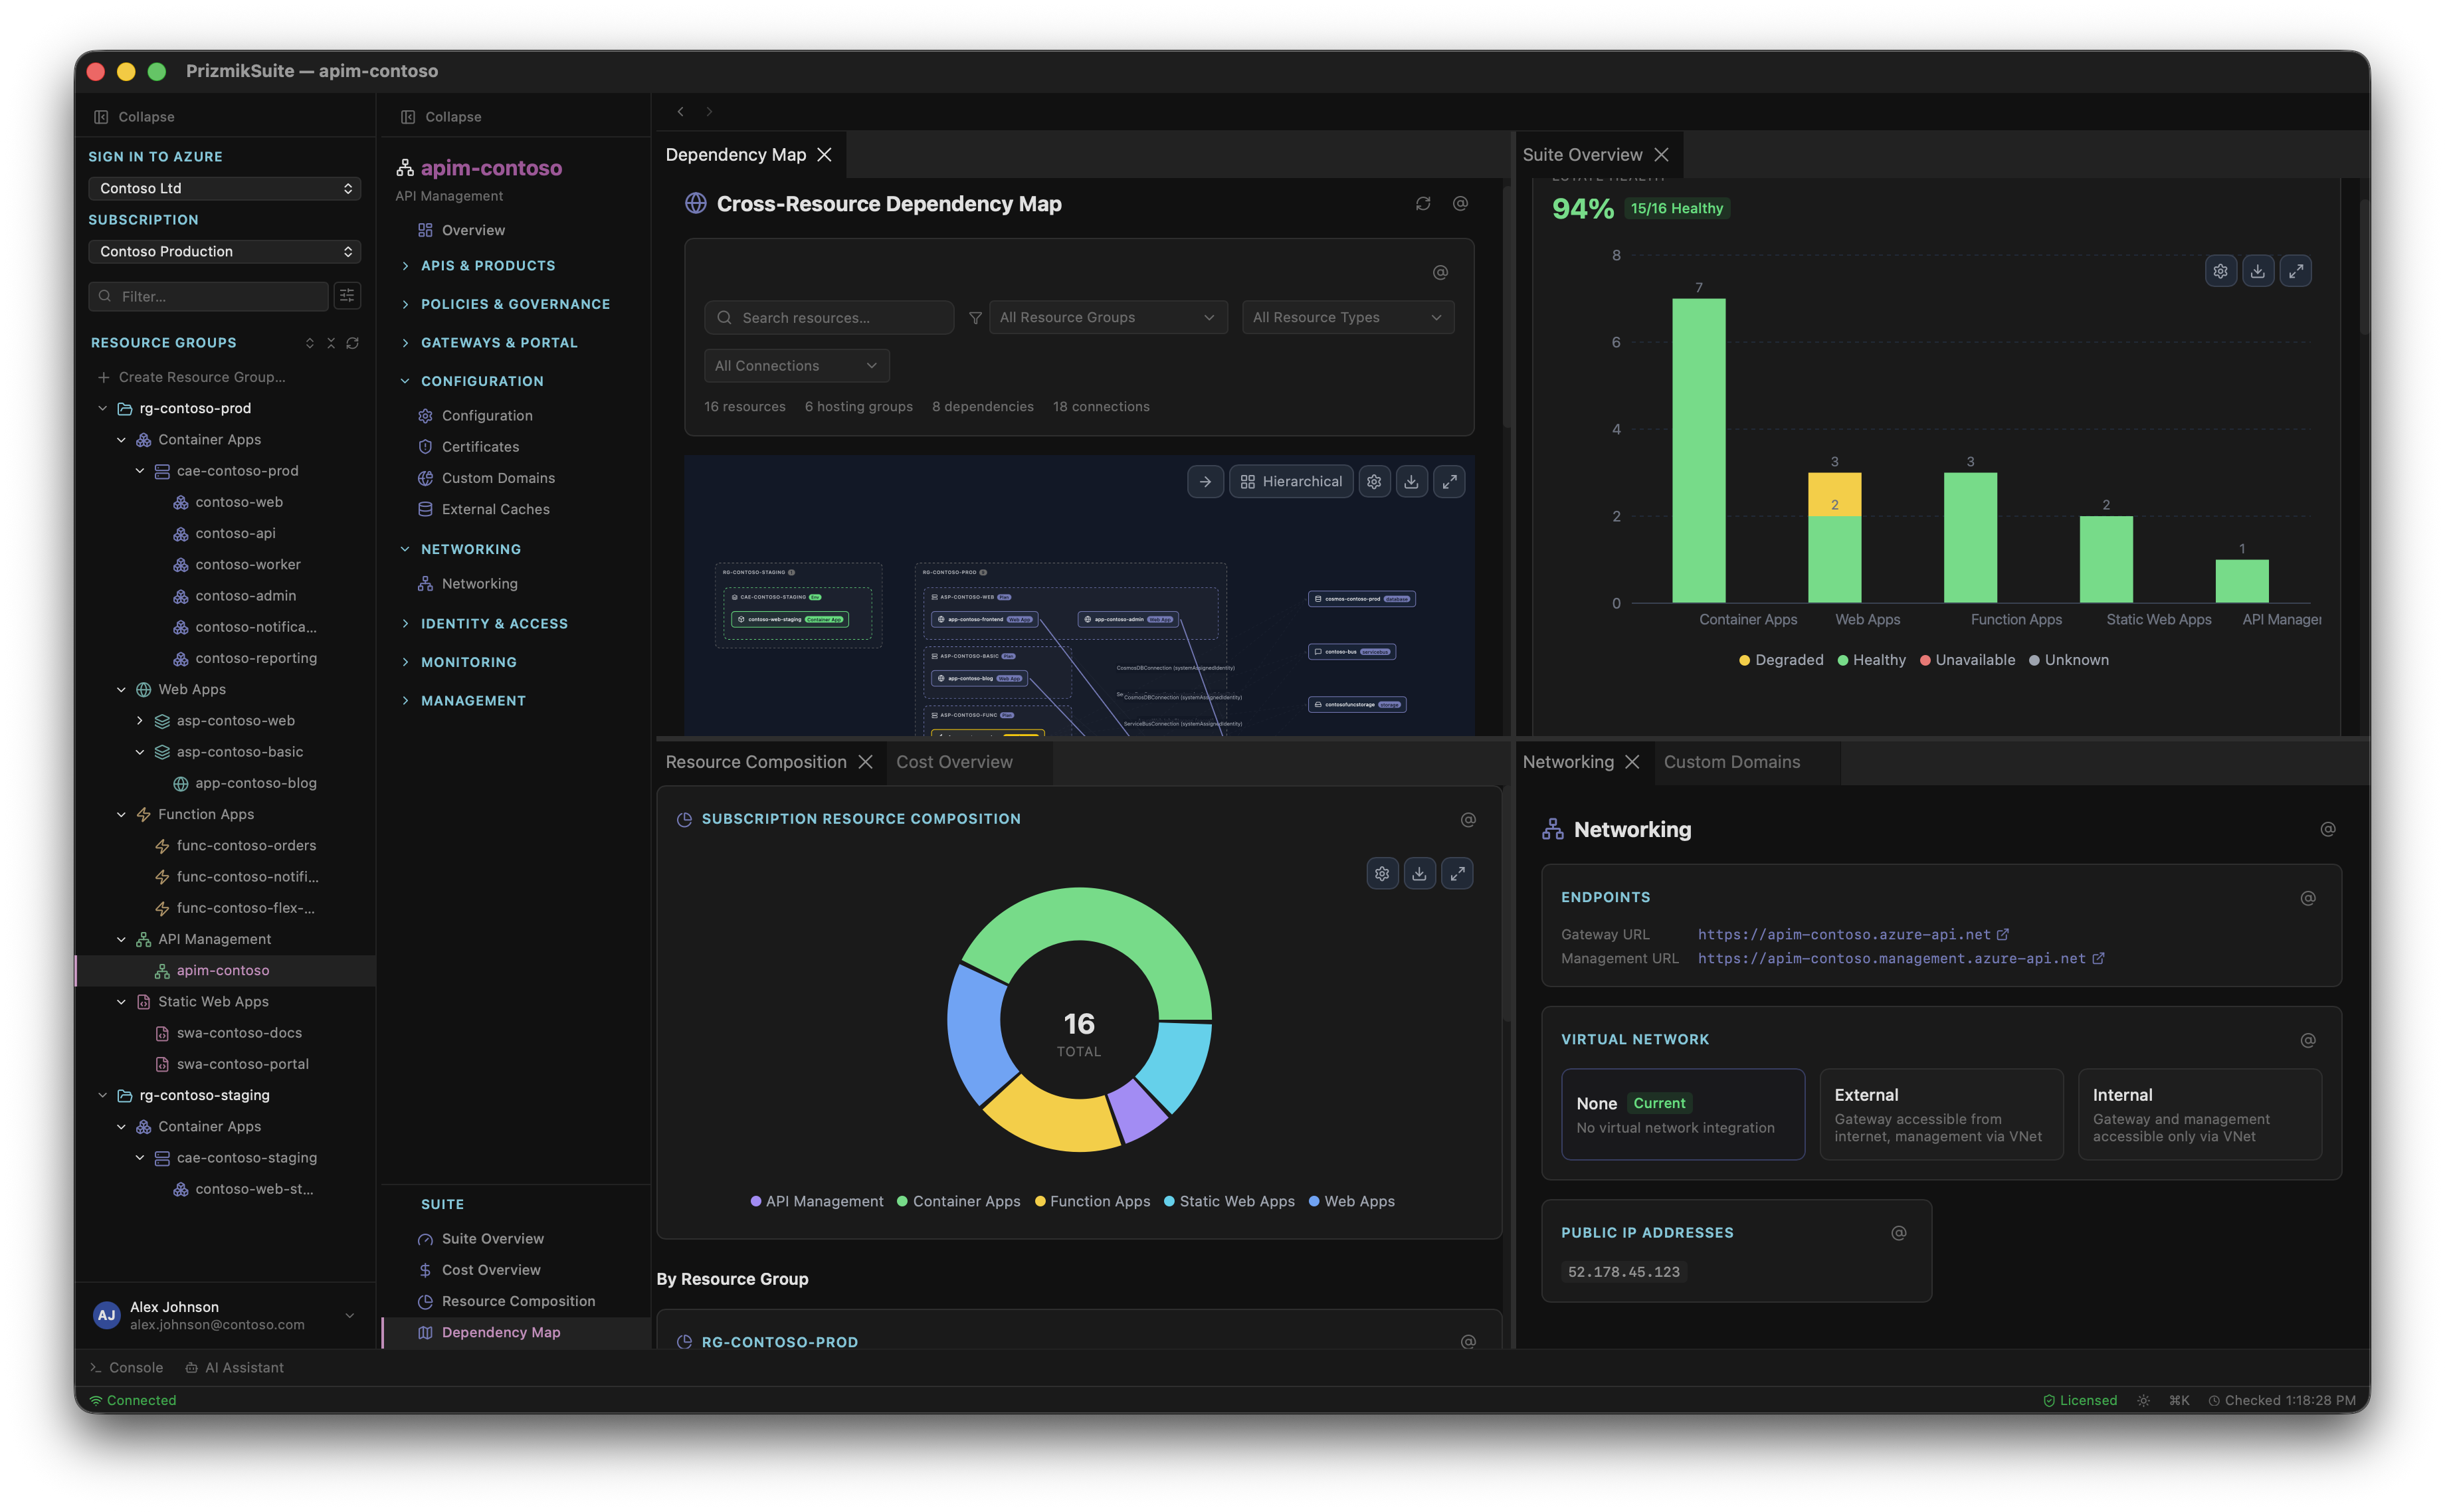Click the @ icon in Public IP Addresses
The width and height of the screenshot is (2445, 1512).
click(1898, 1233)
